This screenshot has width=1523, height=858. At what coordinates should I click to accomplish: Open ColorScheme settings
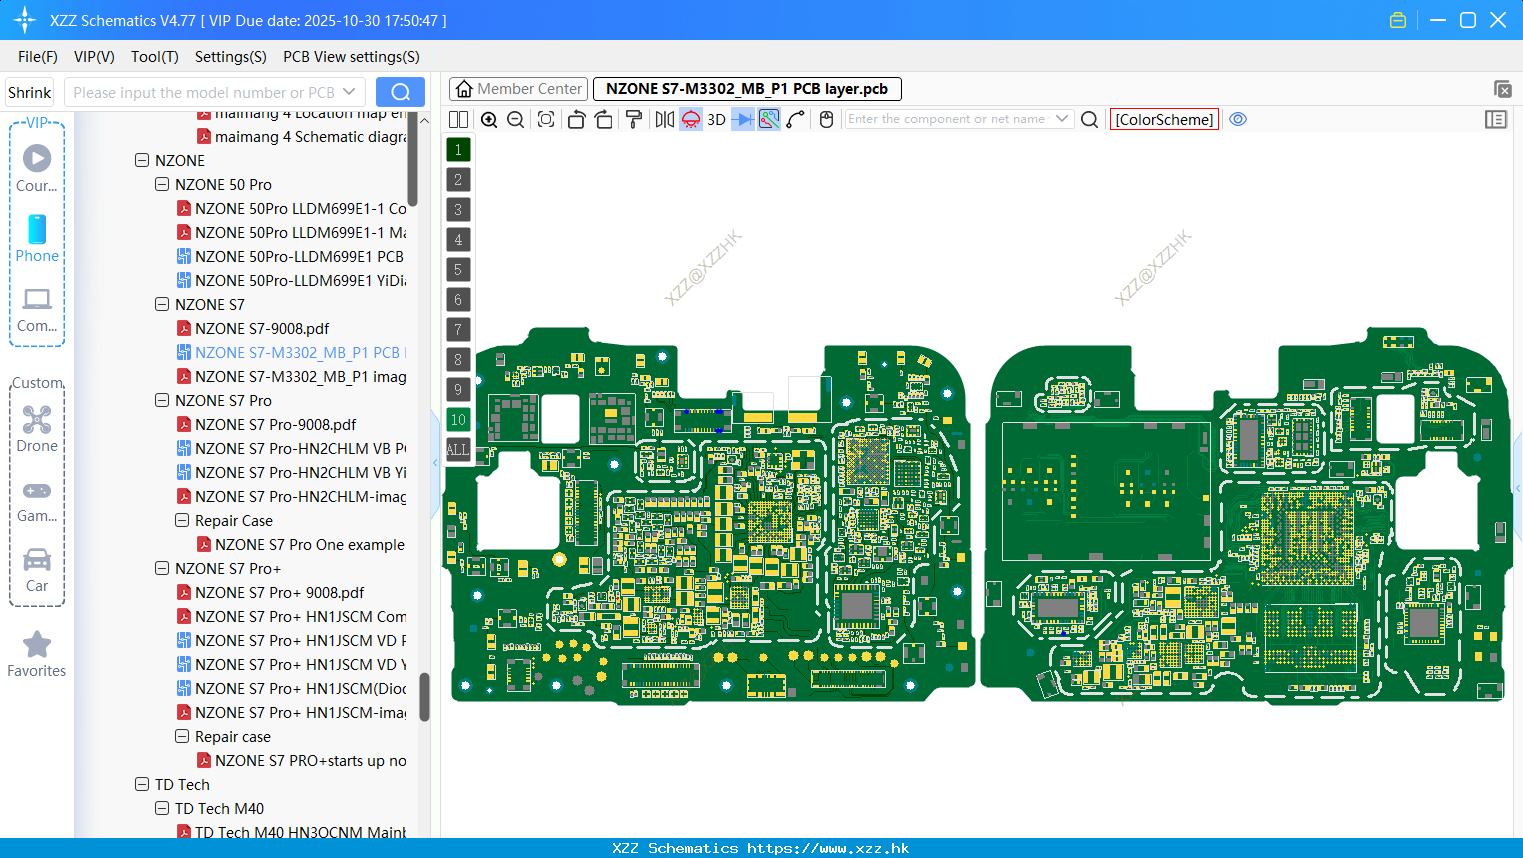1164,119
